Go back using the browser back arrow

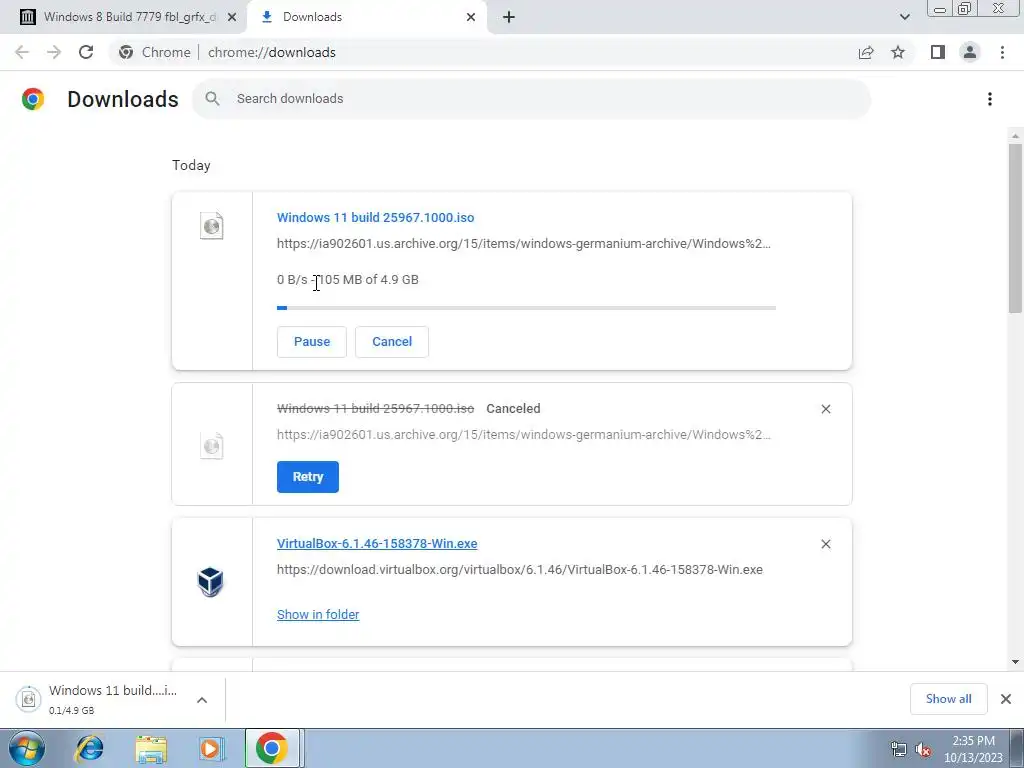coord(22,52)
